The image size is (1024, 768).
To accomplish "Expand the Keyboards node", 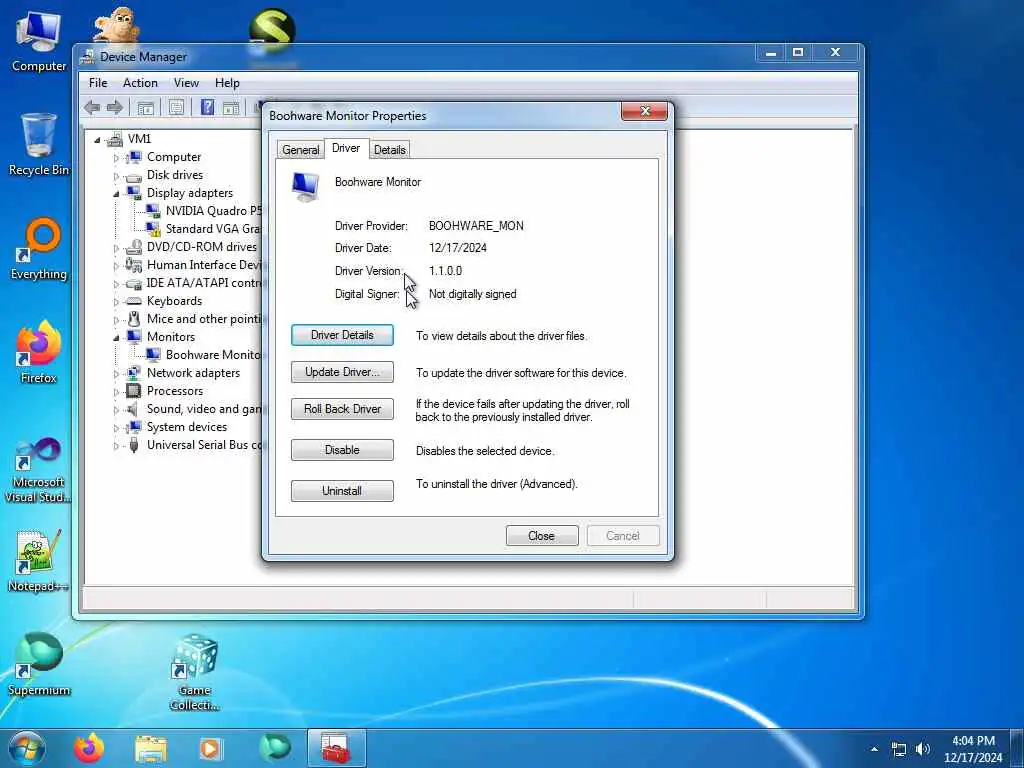I will click(x=116, y=302).
